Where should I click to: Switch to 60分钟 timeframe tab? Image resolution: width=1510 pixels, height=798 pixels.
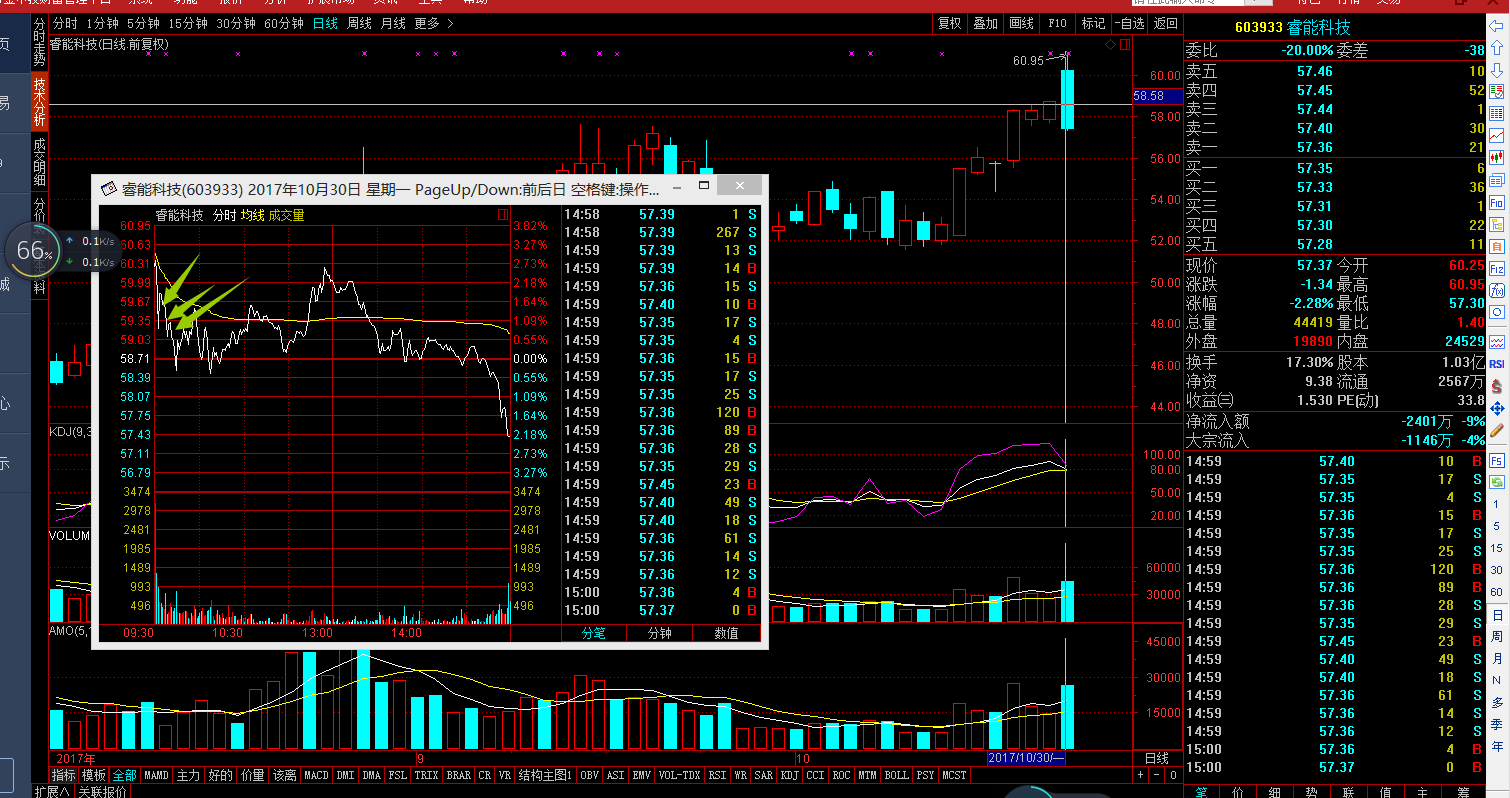[x=284, y=23]
